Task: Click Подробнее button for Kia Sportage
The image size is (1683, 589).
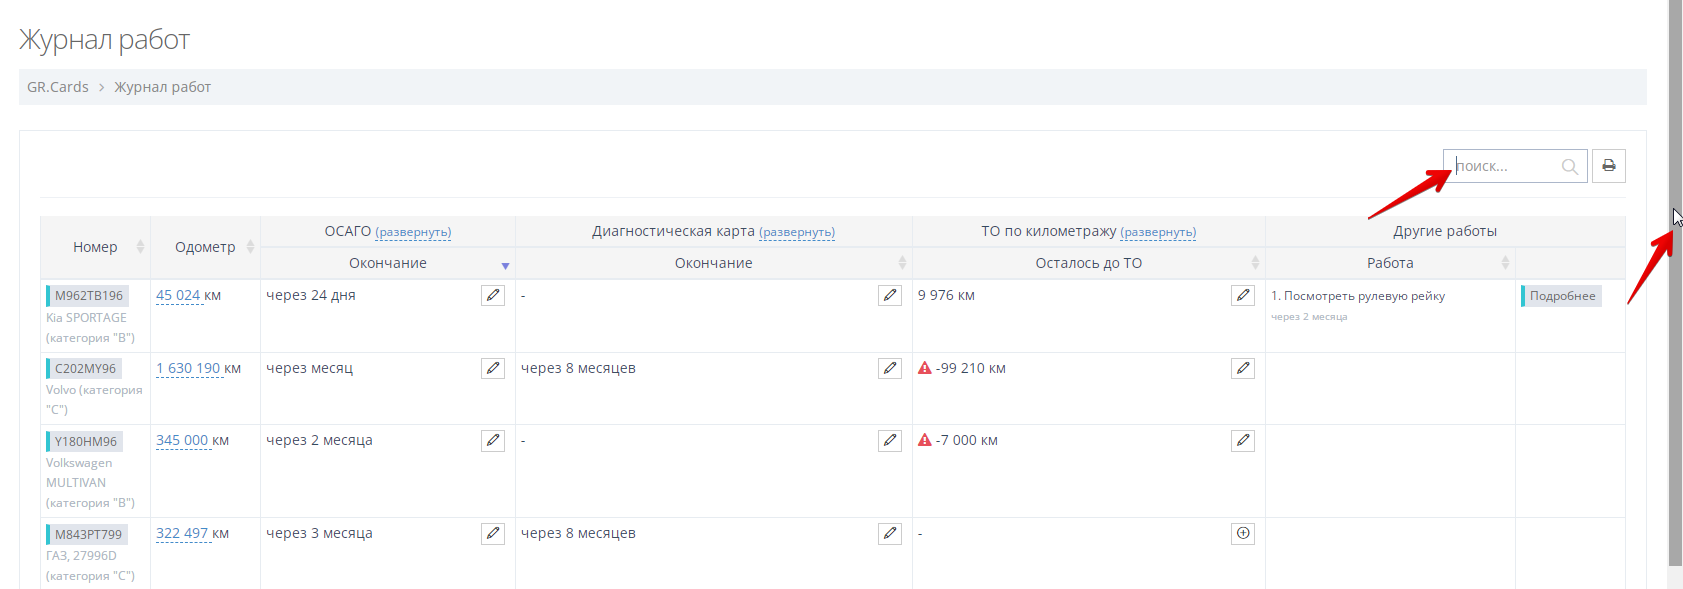Action: coord(1561,296)
